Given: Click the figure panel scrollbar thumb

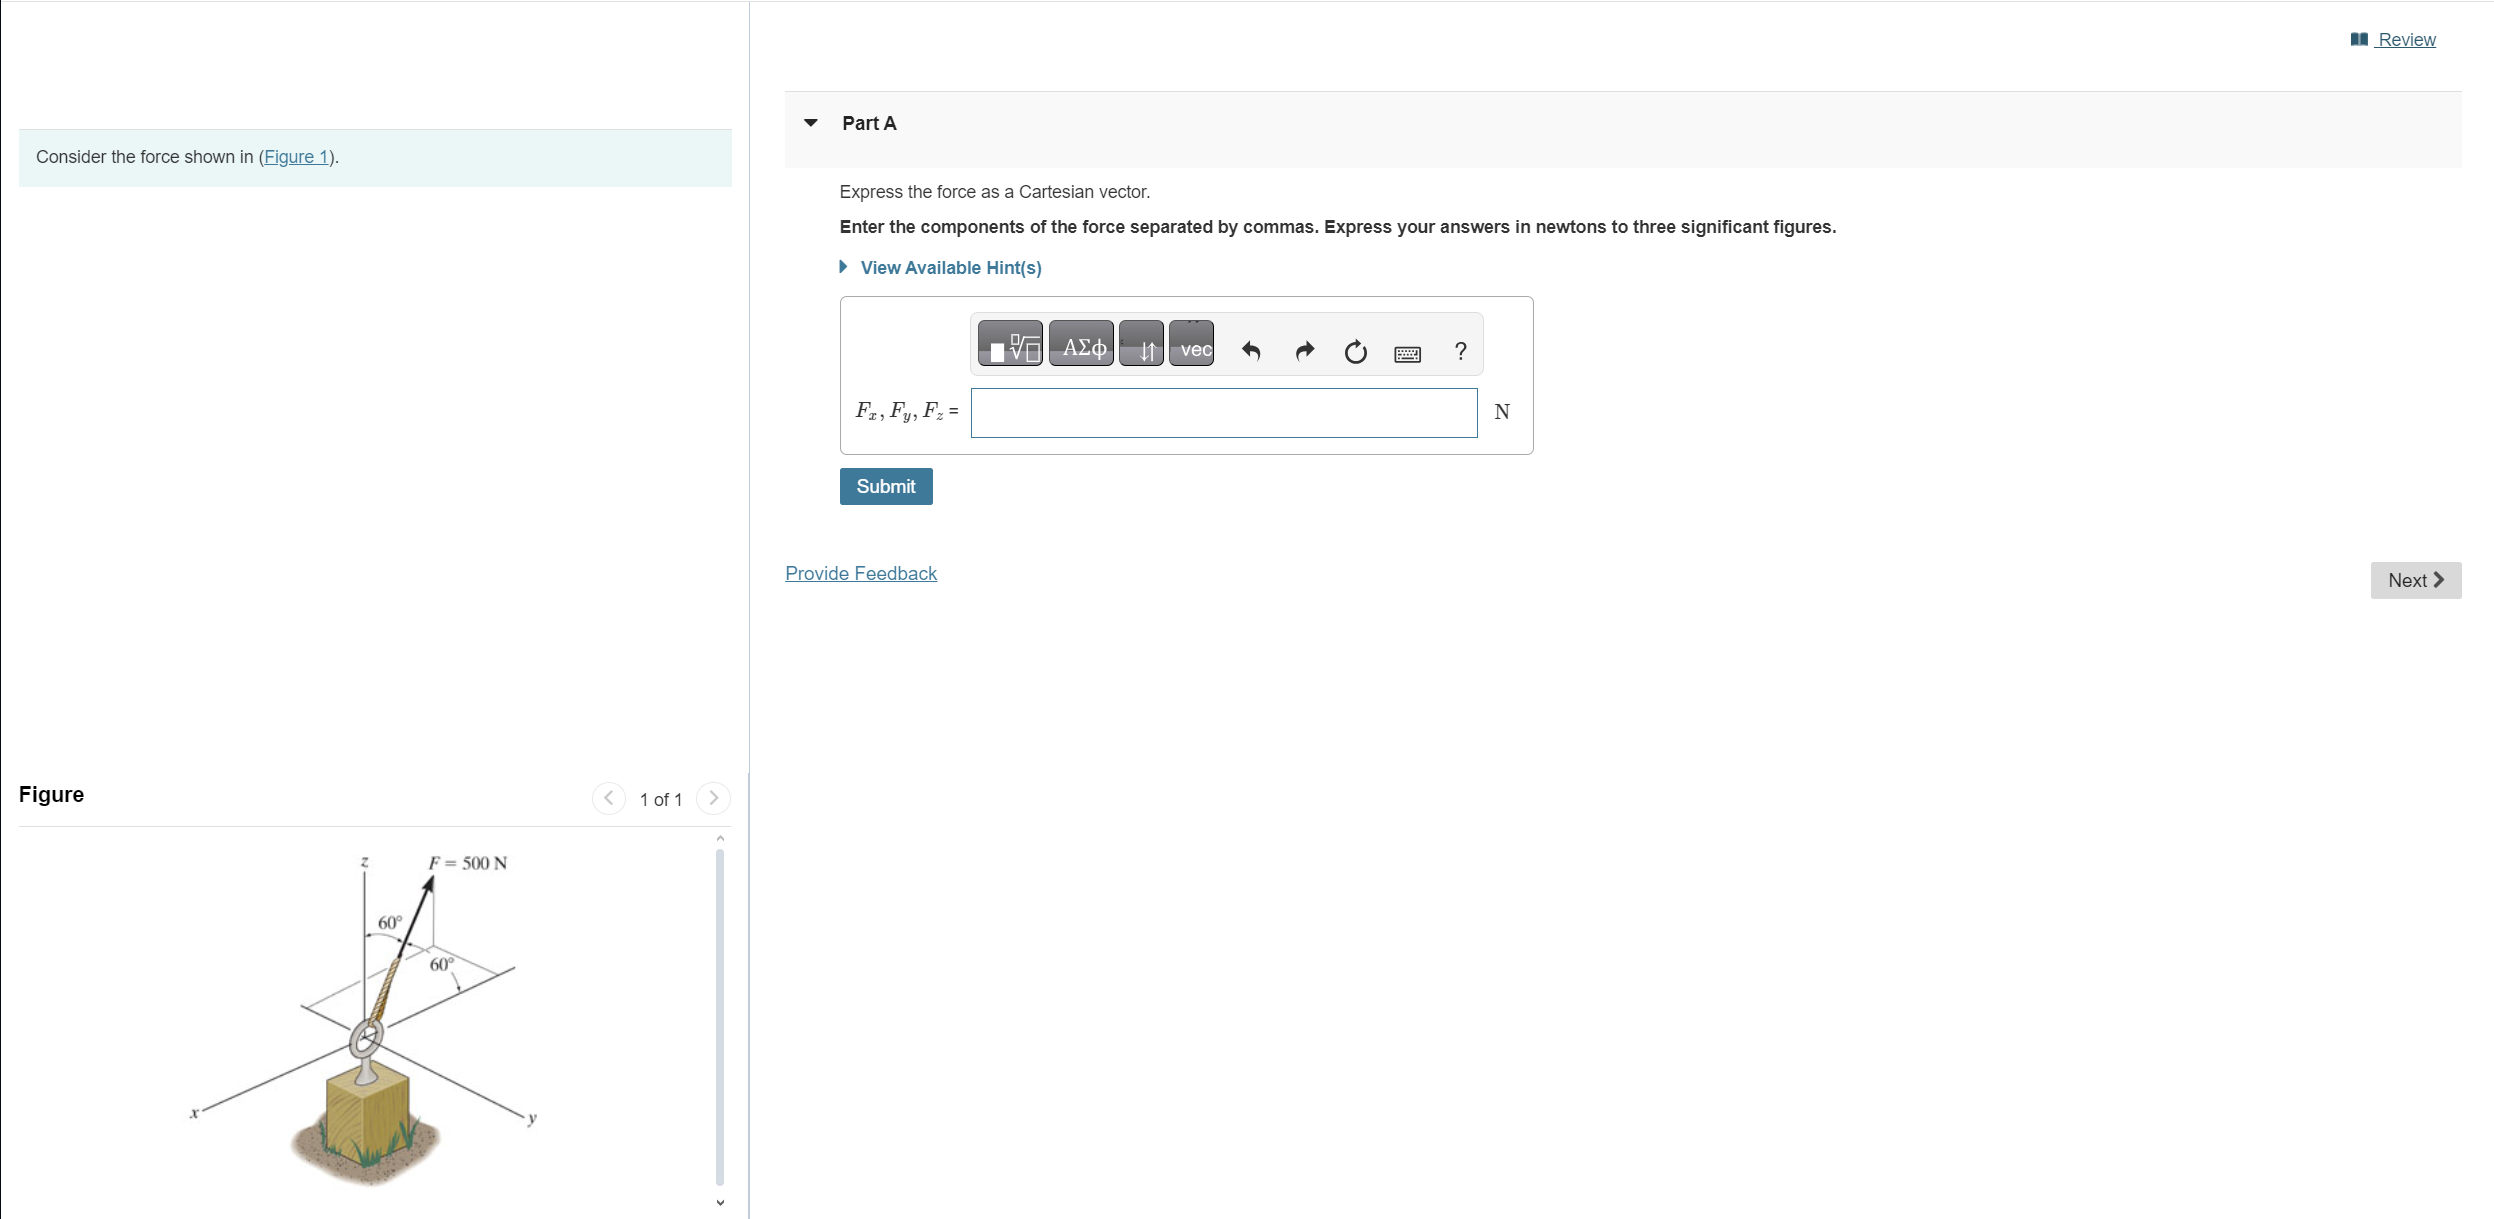Looking at the screenshot, I should 720,1016.
